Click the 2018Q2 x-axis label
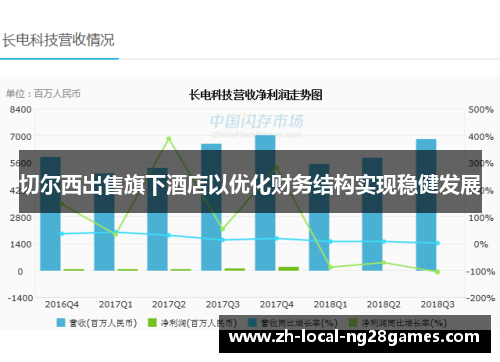 (384, 304)
